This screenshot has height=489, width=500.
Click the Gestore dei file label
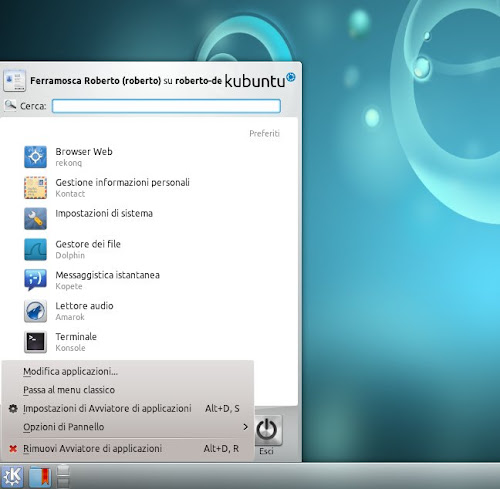pyautogui.click(x=88, y=244)
